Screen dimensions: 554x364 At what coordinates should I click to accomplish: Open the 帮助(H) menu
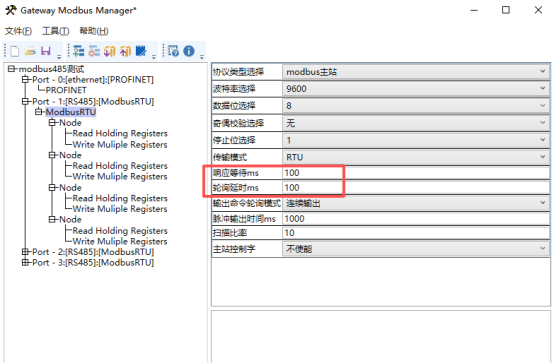click(x=94, y=31)
